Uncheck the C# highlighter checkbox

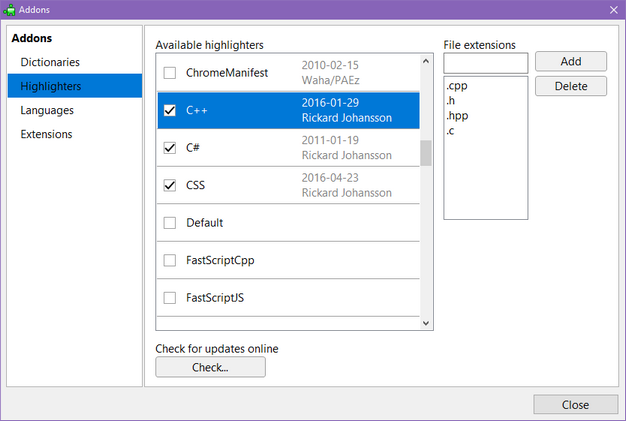(x=169, y=148)
